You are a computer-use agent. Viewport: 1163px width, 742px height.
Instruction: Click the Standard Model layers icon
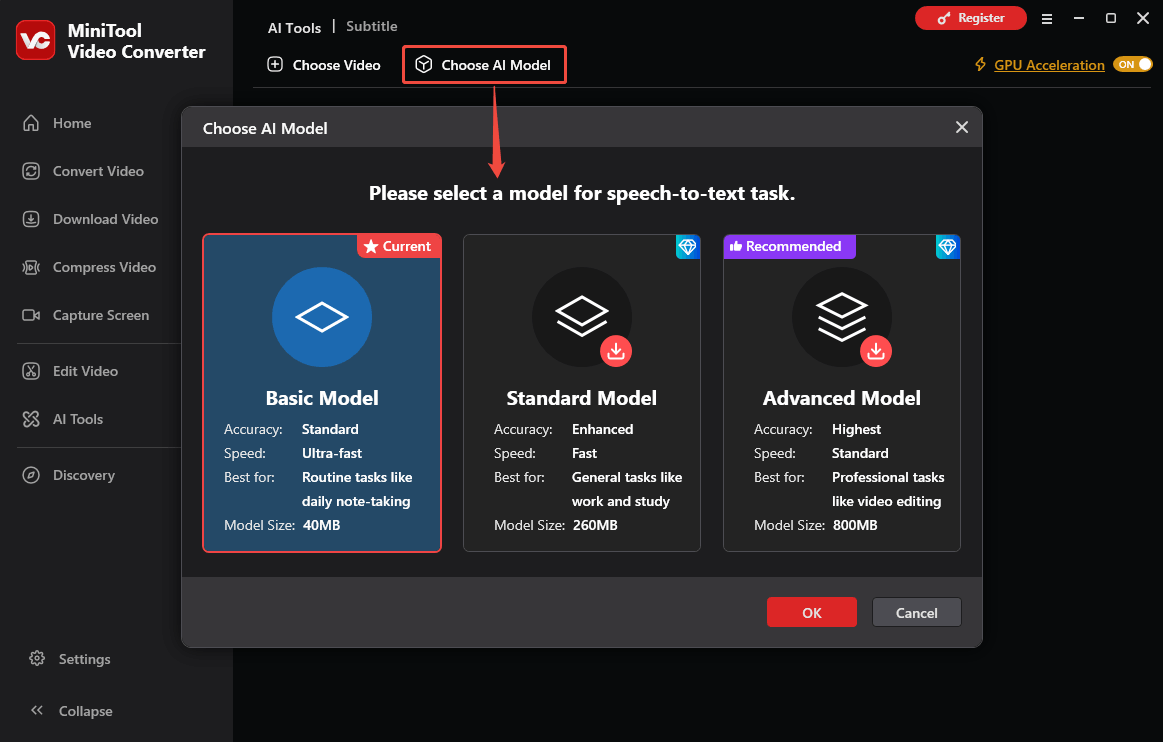[582, 315]
